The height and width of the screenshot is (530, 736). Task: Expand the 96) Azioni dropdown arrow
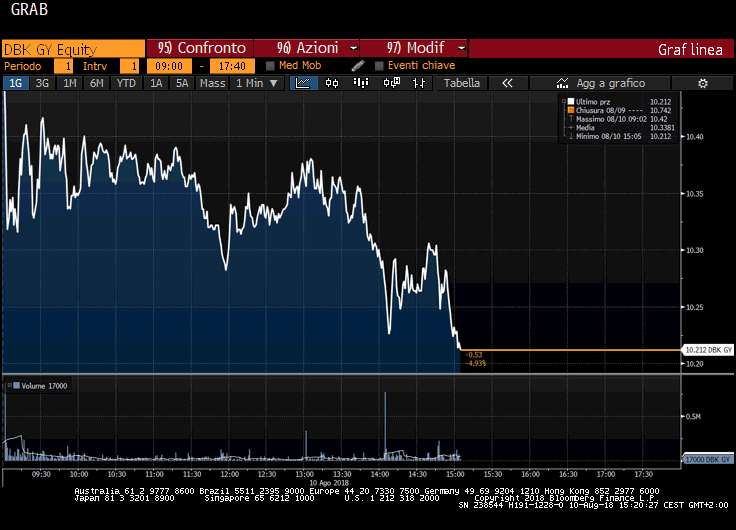353,48
